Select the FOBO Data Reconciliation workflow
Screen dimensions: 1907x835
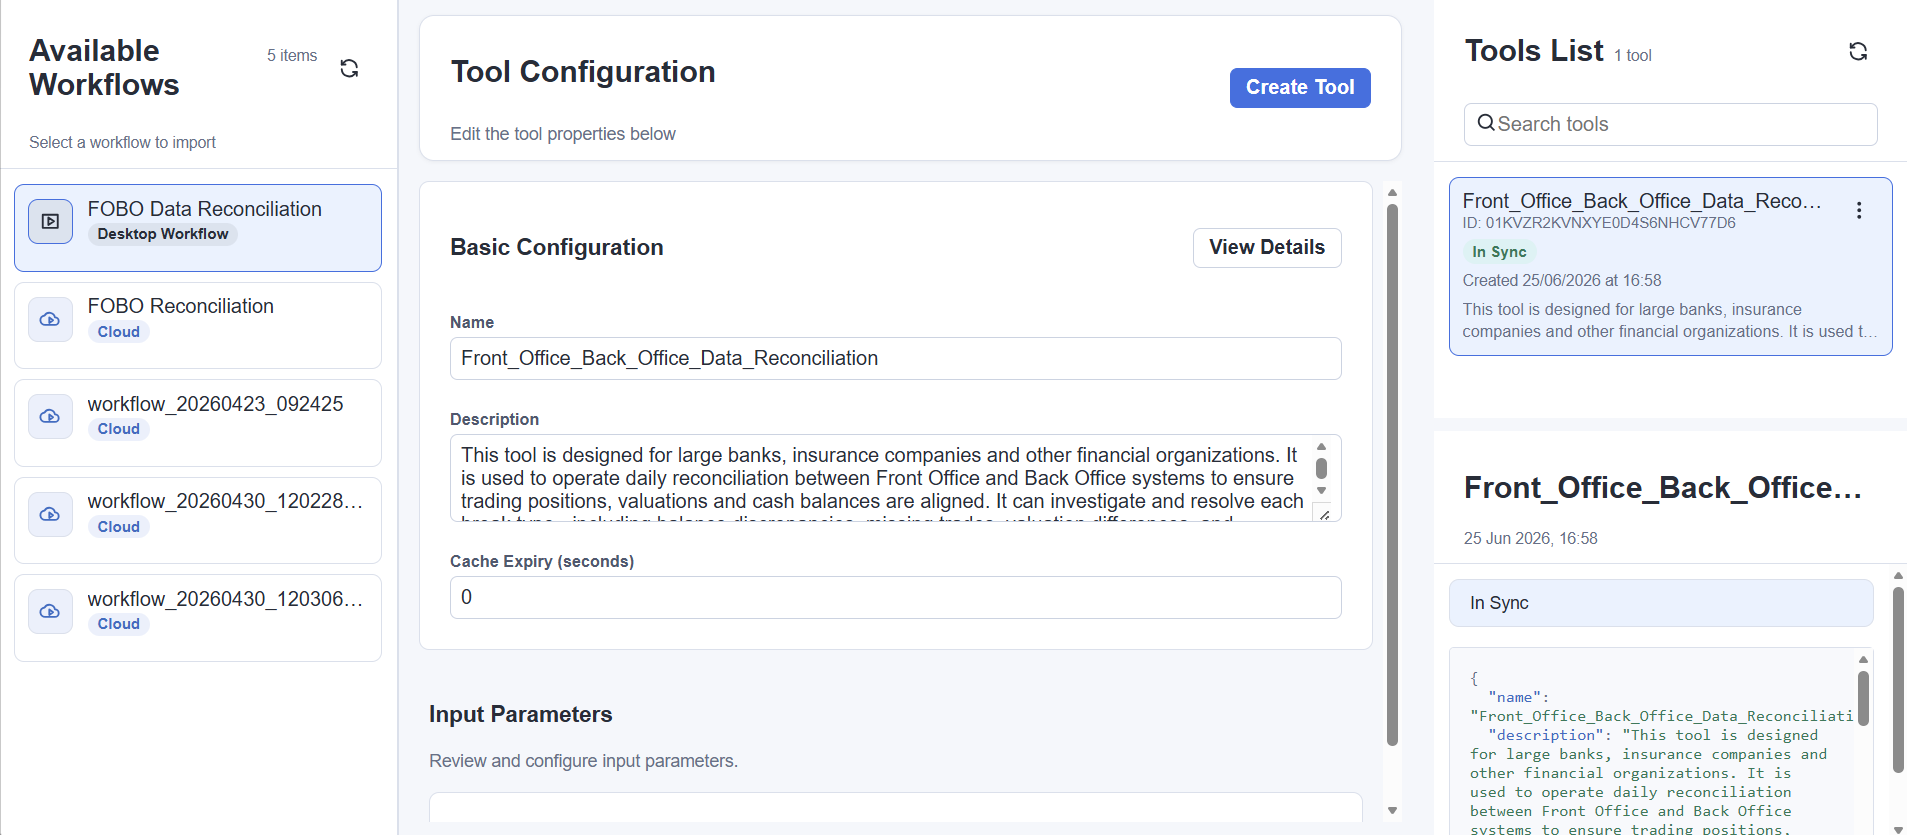click(x=198, y=228)
